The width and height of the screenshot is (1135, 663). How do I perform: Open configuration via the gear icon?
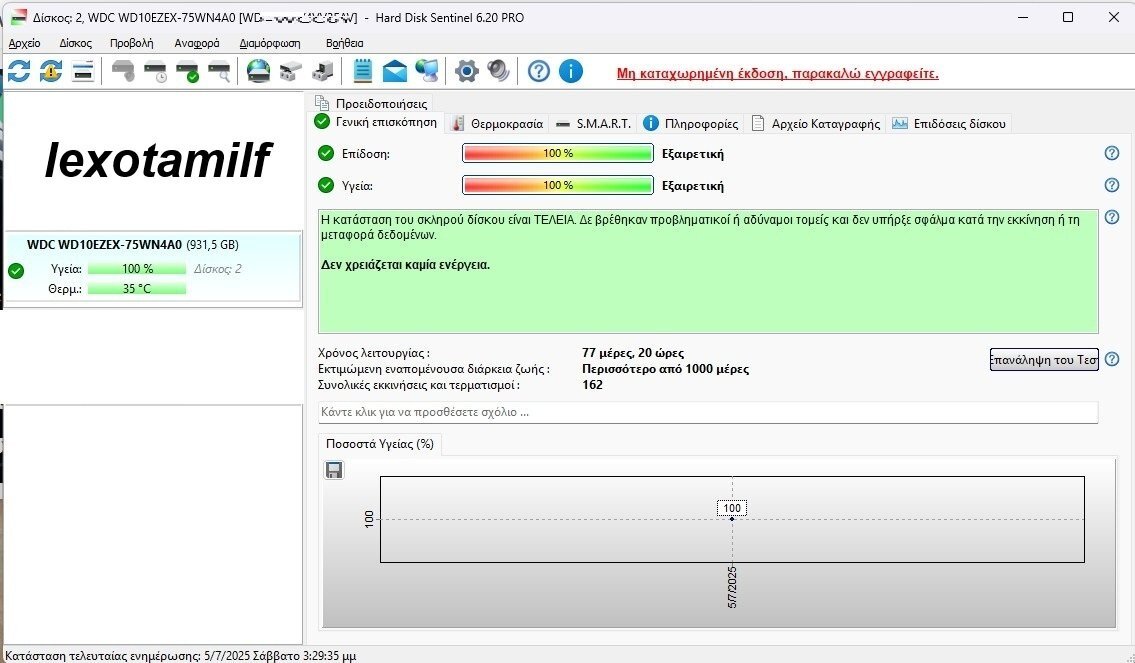click(467, 71)
